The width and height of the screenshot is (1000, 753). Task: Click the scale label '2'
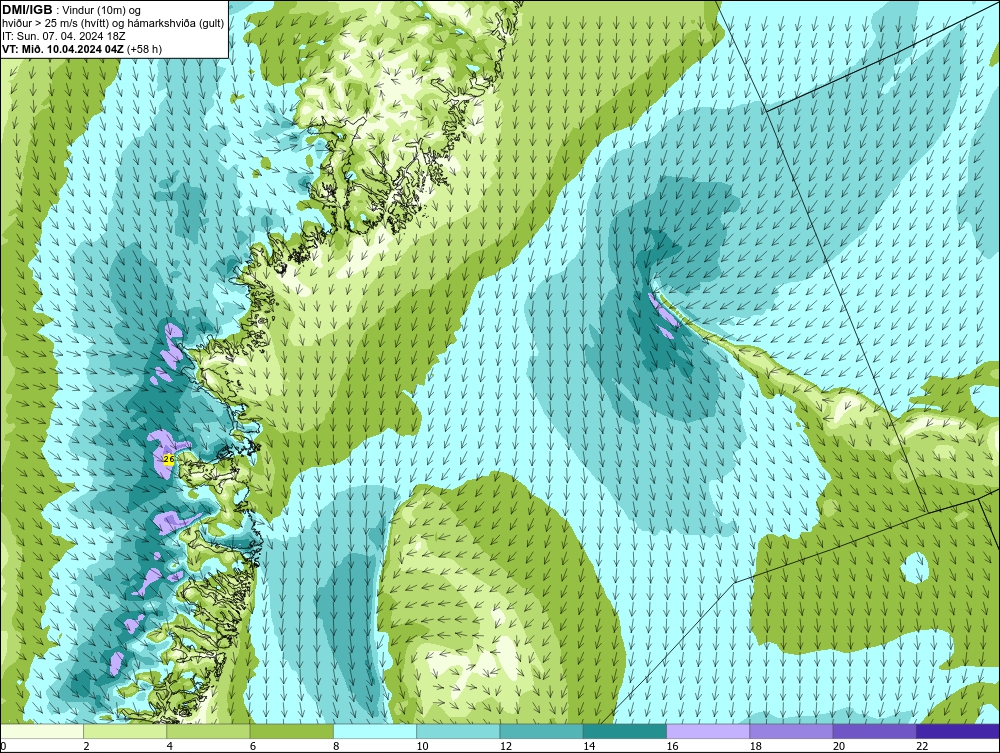(x=86, y=747)
